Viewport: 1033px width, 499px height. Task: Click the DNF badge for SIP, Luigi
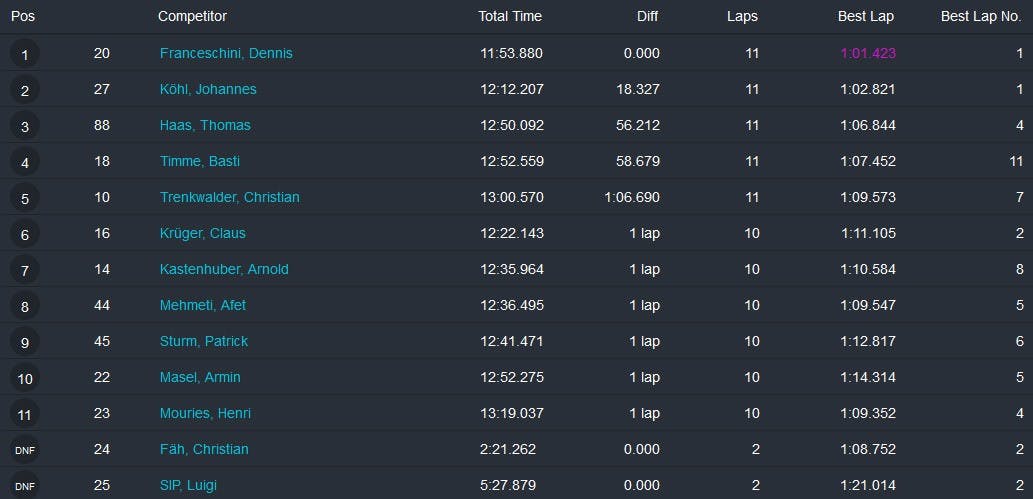[x=25, y=486]
